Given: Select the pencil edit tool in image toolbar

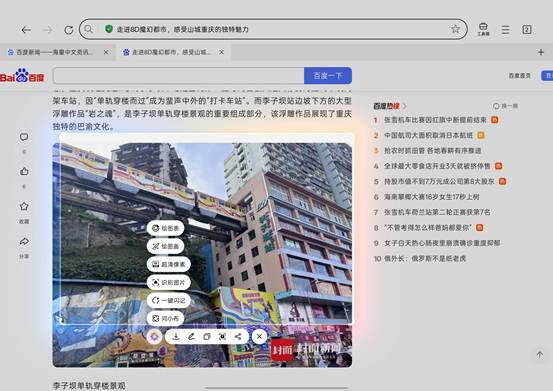Looking at the screenshot, I should 191,336.
